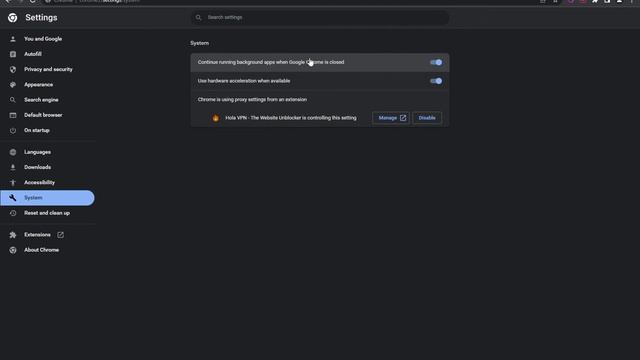Screen dimensions: 640x360
Task: Focus the Search settings field
Action: 320,18
